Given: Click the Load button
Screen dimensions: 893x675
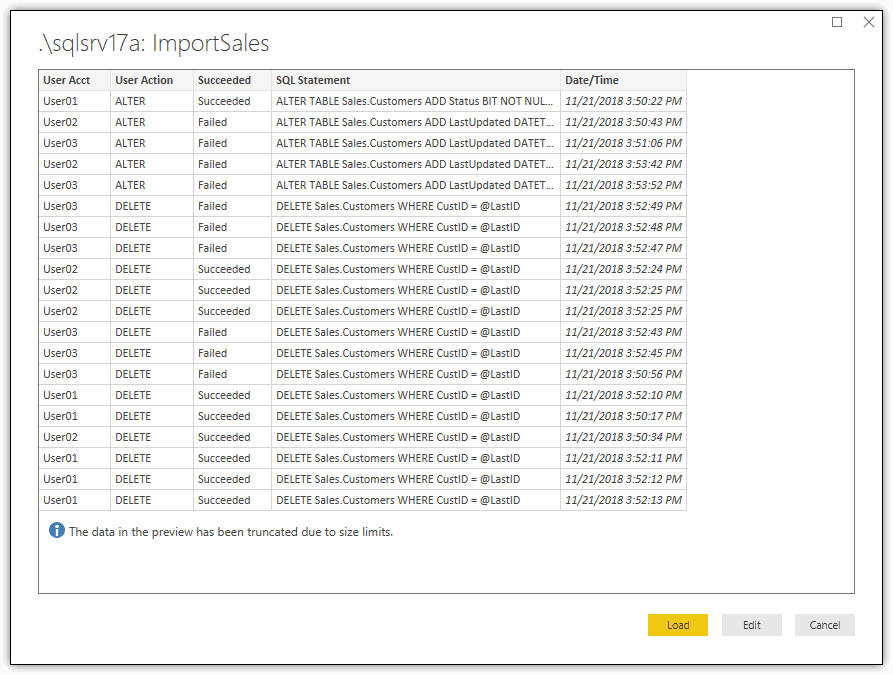Looking at the screenshot, I should point(678,625).
